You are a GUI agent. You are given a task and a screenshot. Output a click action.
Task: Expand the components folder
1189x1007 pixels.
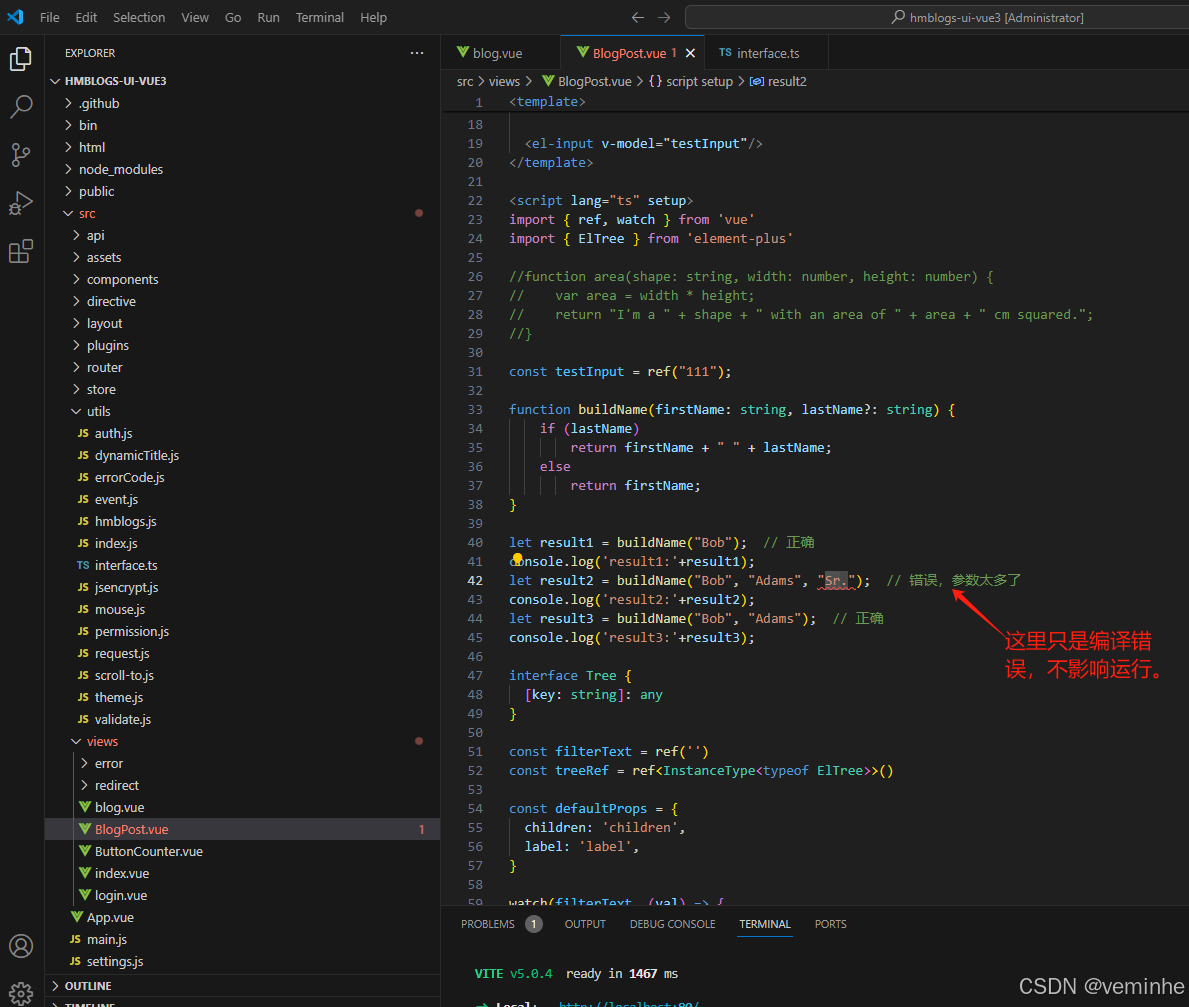243,279
